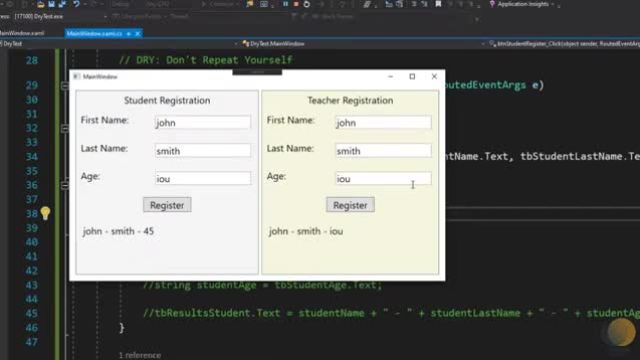Switch to the MainWindow.xaml tab
The image size is (640, 360).
pyautogui.click(x=22, y=33)
